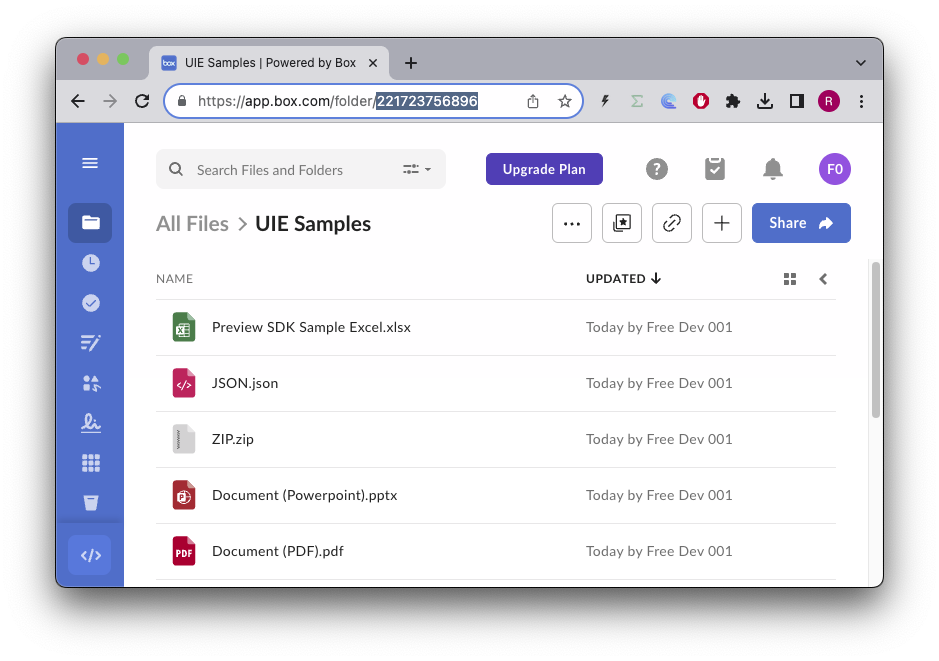Open Tasks checkmark icon in sidebar
The height and width of the screenshot is (661, 939).
point(90,303)
